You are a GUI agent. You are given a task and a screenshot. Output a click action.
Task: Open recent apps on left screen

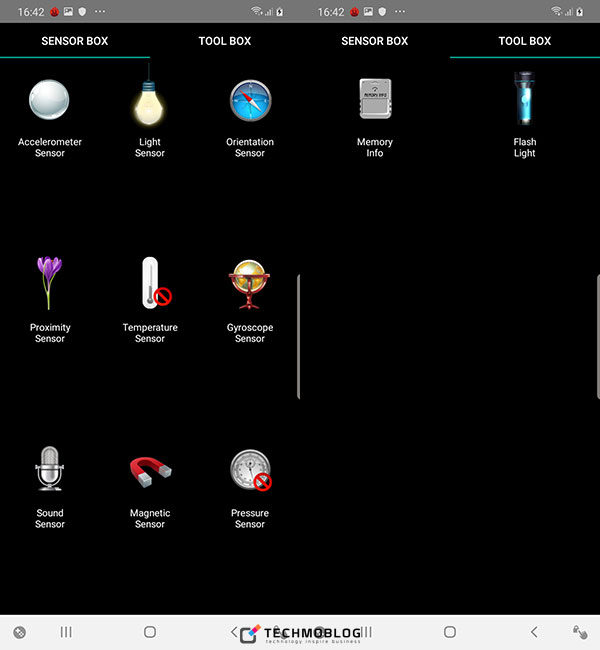click(x=66, y=632)
